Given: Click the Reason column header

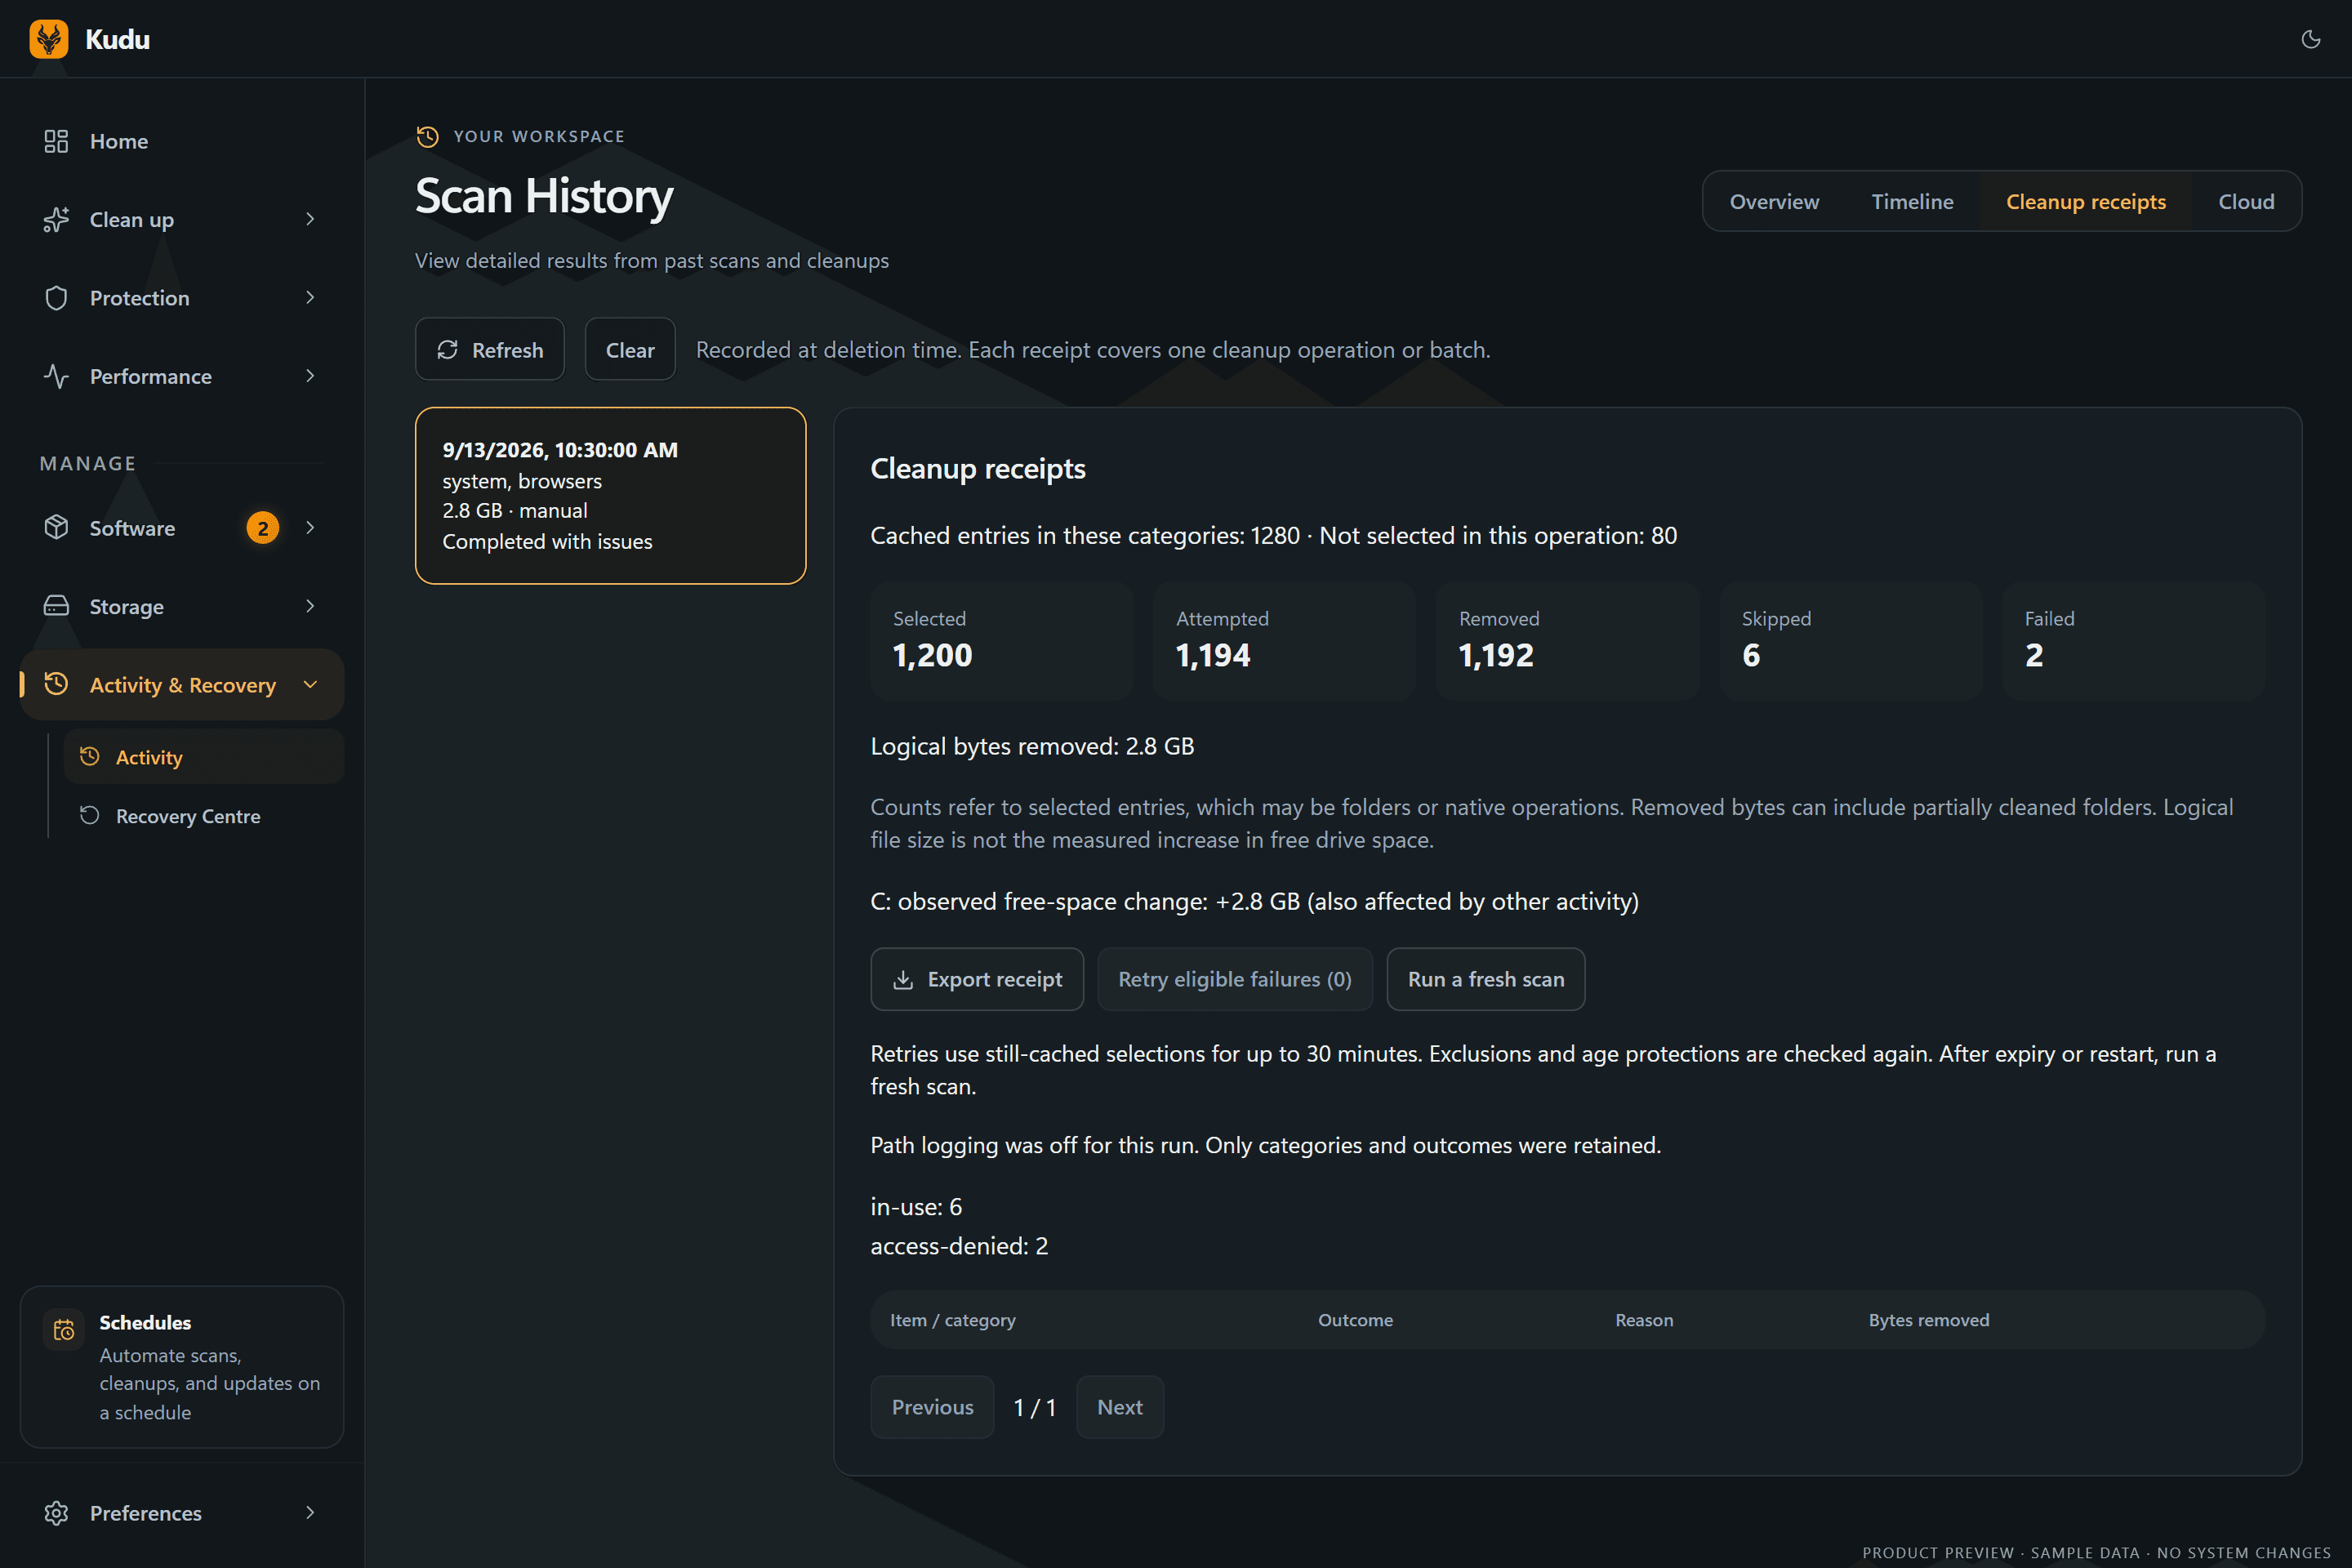Looking at the screenshot, I should point(1644,1320).
